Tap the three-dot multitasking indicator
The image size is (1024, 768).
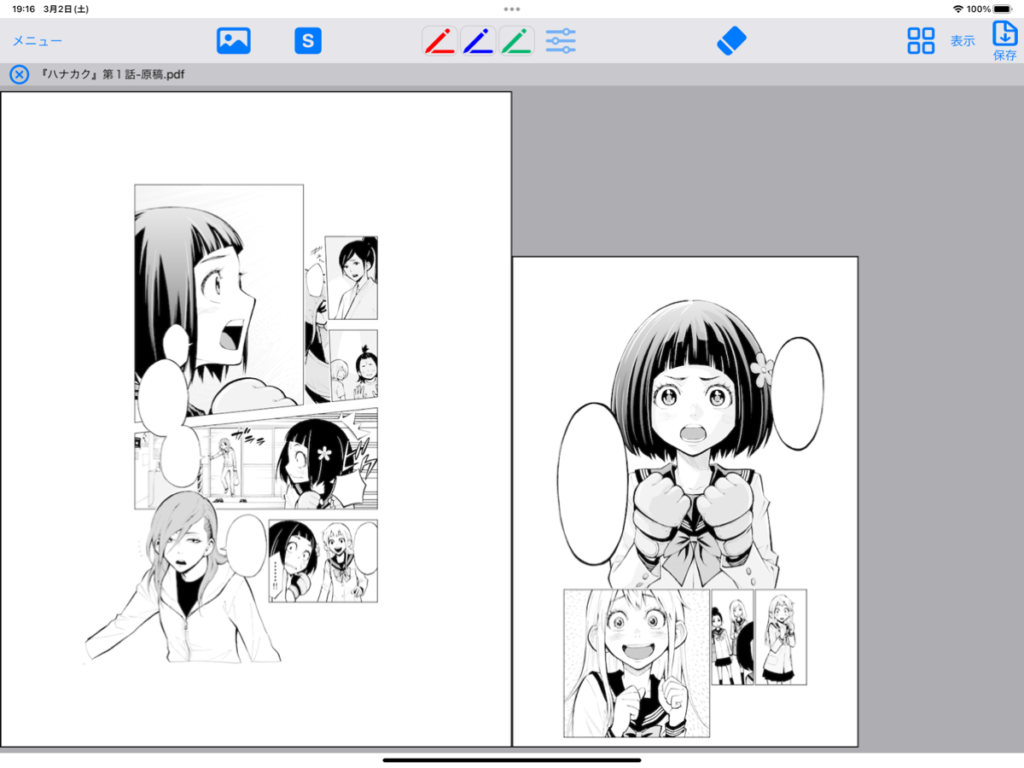tap(512, 9)
